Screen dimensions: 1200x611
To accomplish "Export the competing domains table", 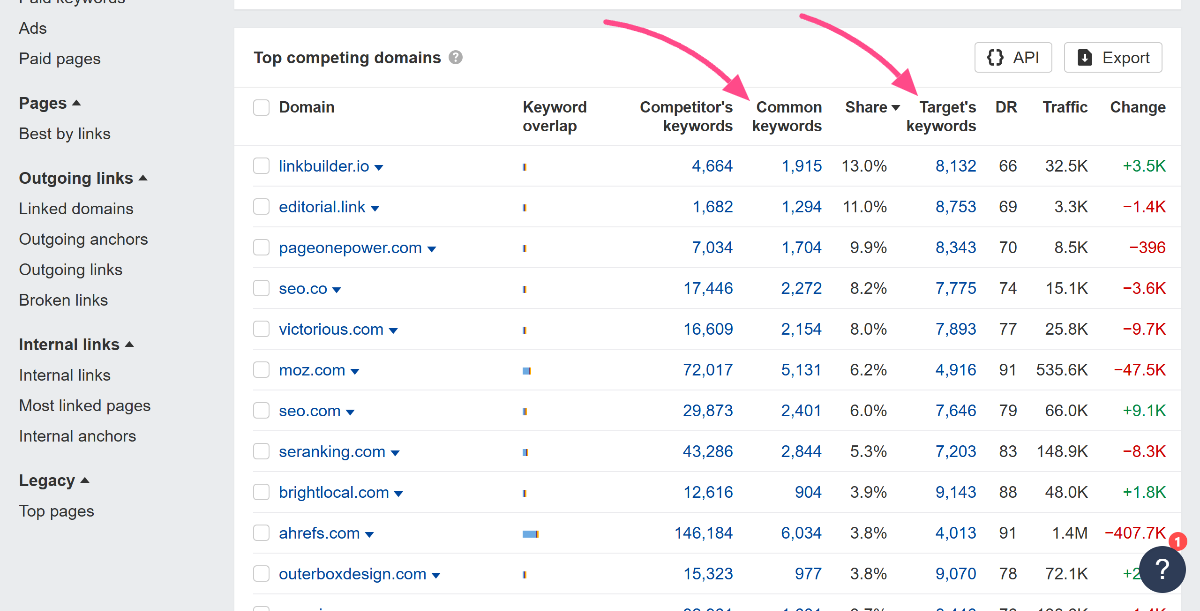I will 1113,58.
